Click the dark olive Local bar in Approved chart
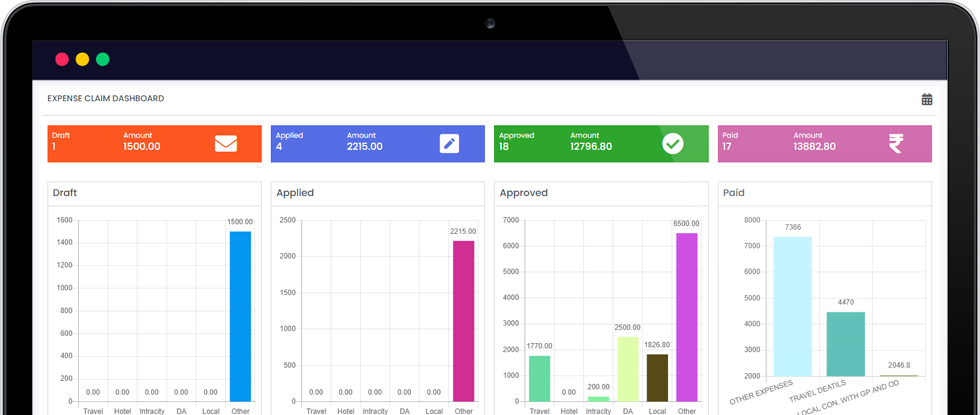The width and height of the screenshot is (980, 415). pos(657,377)
